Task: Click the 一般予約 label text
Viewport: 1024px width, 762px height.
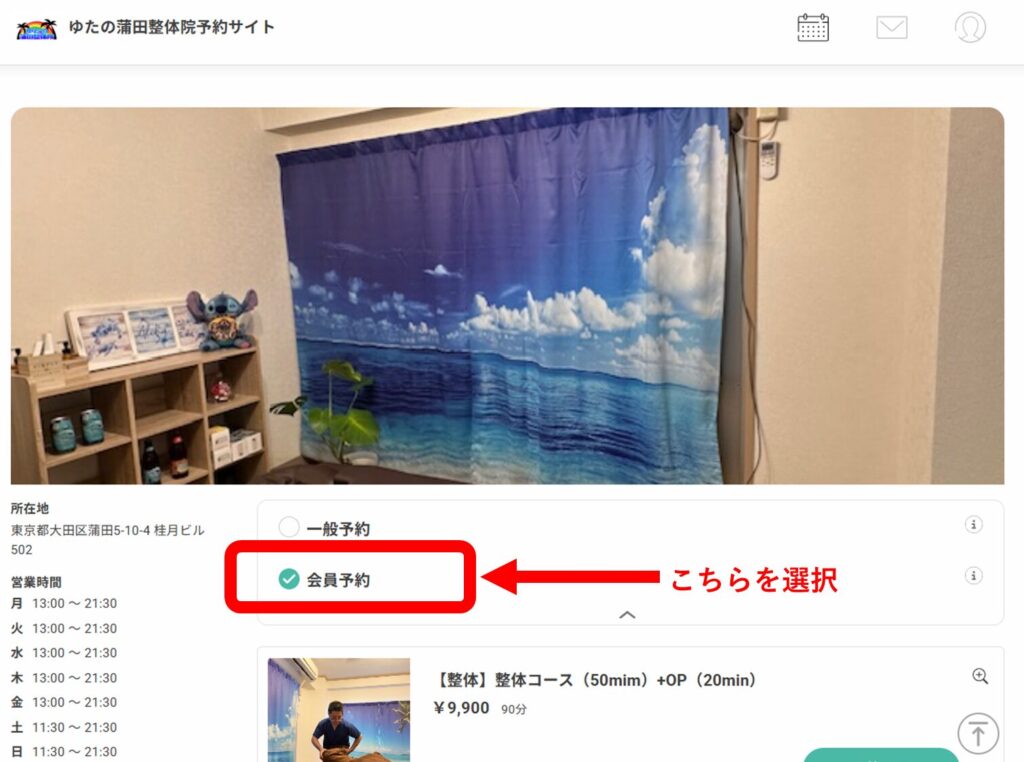Action: coord(338,528)
